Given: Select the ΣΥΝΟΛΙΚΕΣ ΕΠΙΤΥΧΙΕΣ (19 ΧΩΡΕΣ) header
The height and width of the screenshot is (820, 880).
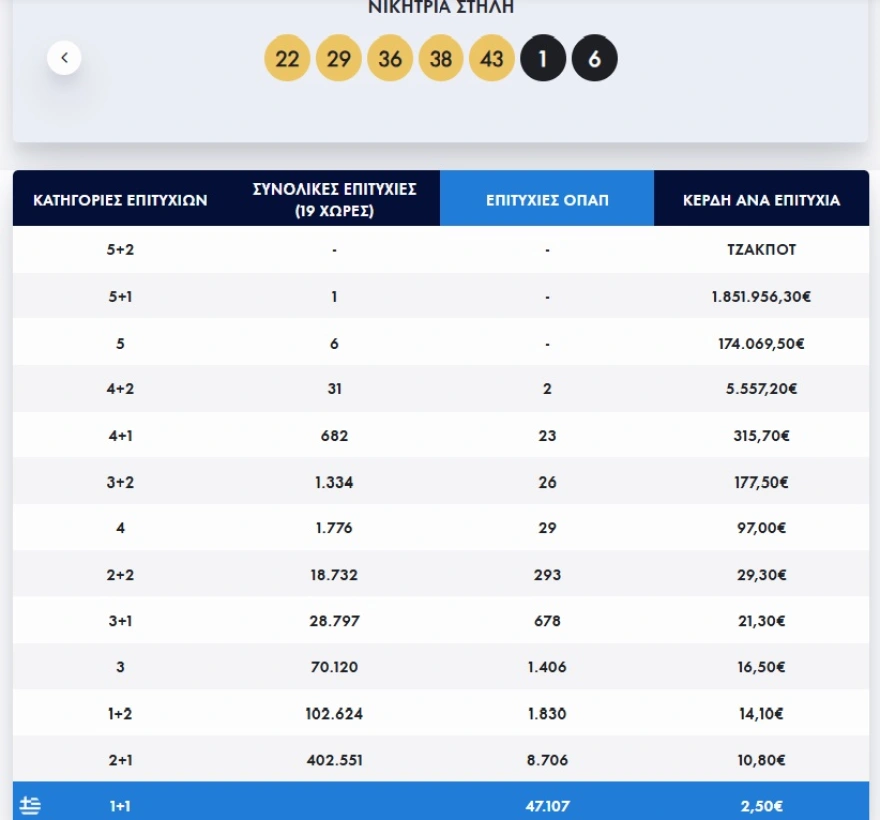Looking at the screenshot, I should (334, 199).
